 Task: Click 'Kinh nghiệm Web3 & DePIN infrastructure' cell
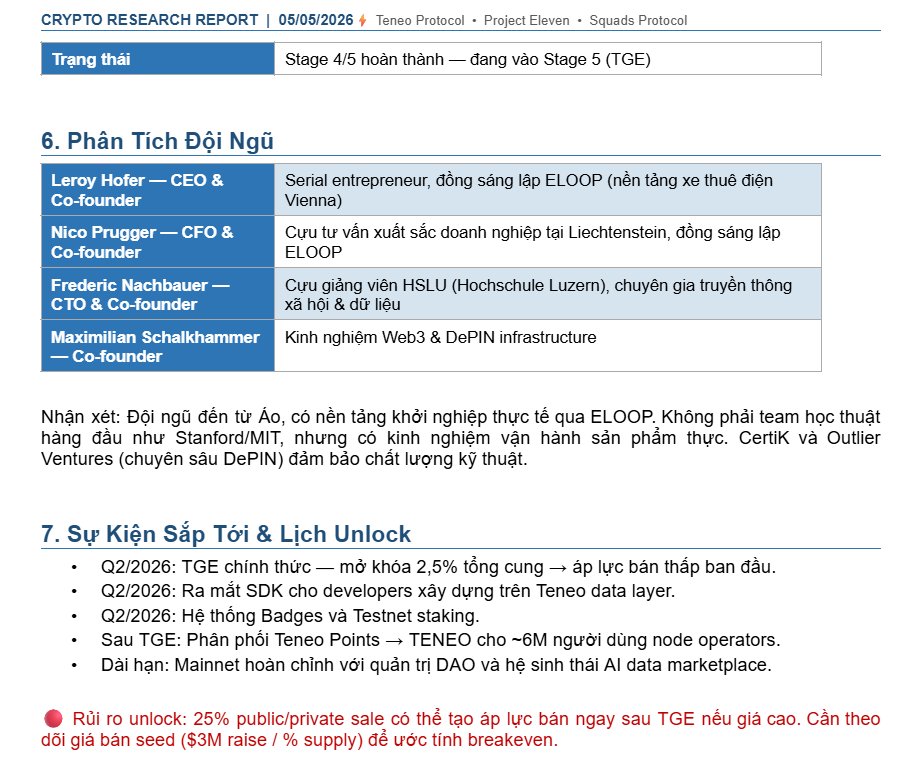(547, 346)
